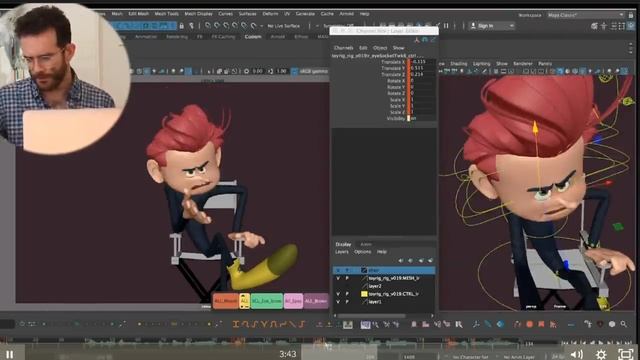
Task: Click the Translate X value field
Action: [423, 62]
